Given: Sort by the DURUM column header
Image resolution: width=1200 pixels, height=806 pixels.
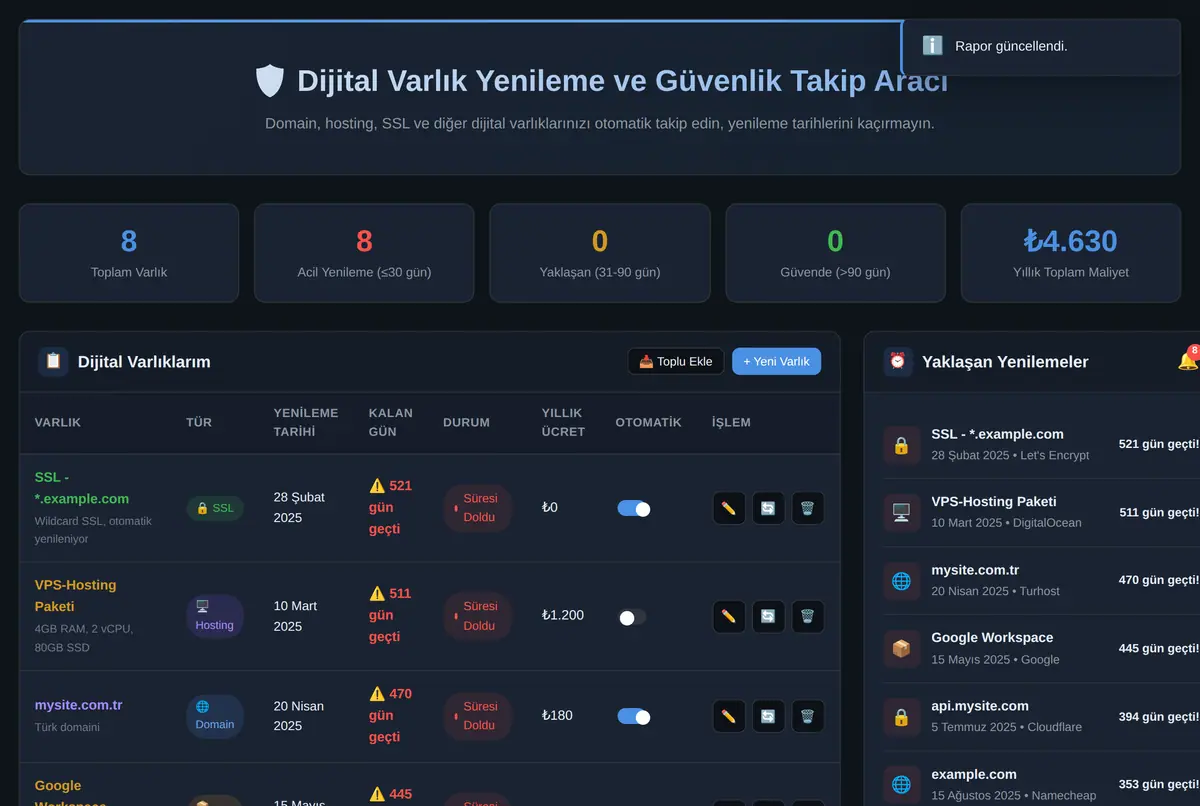Looking at the screenshot, I should pos(466,422).
